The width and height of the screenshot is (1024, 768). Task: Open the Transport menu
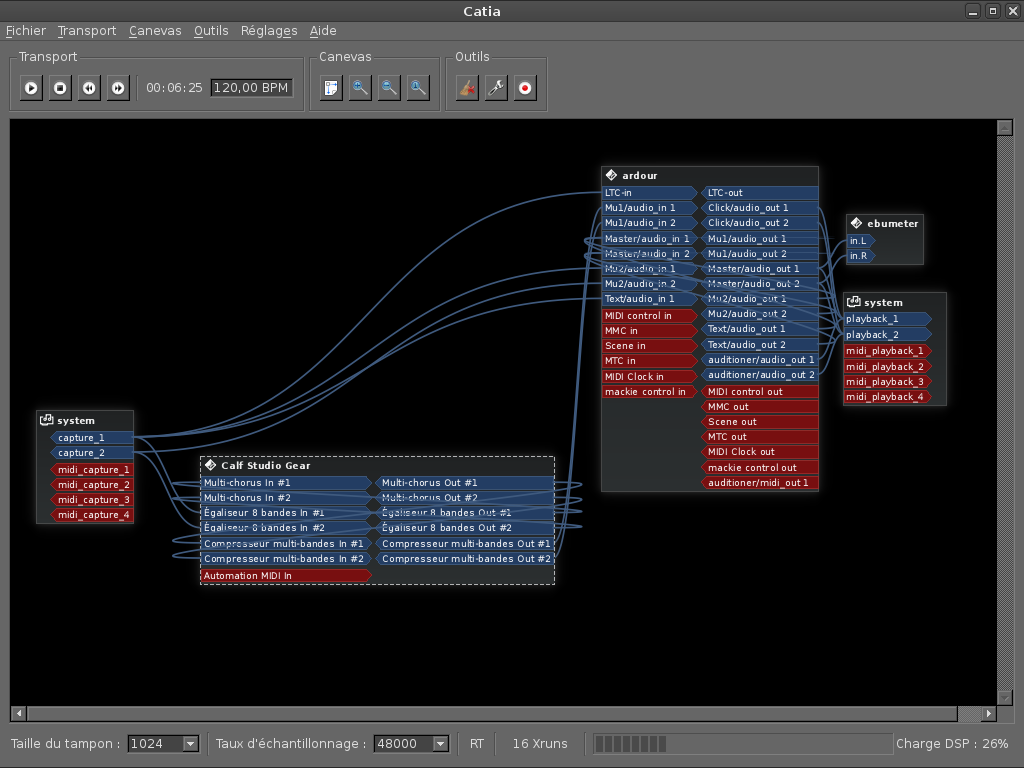tap(87, 31)
